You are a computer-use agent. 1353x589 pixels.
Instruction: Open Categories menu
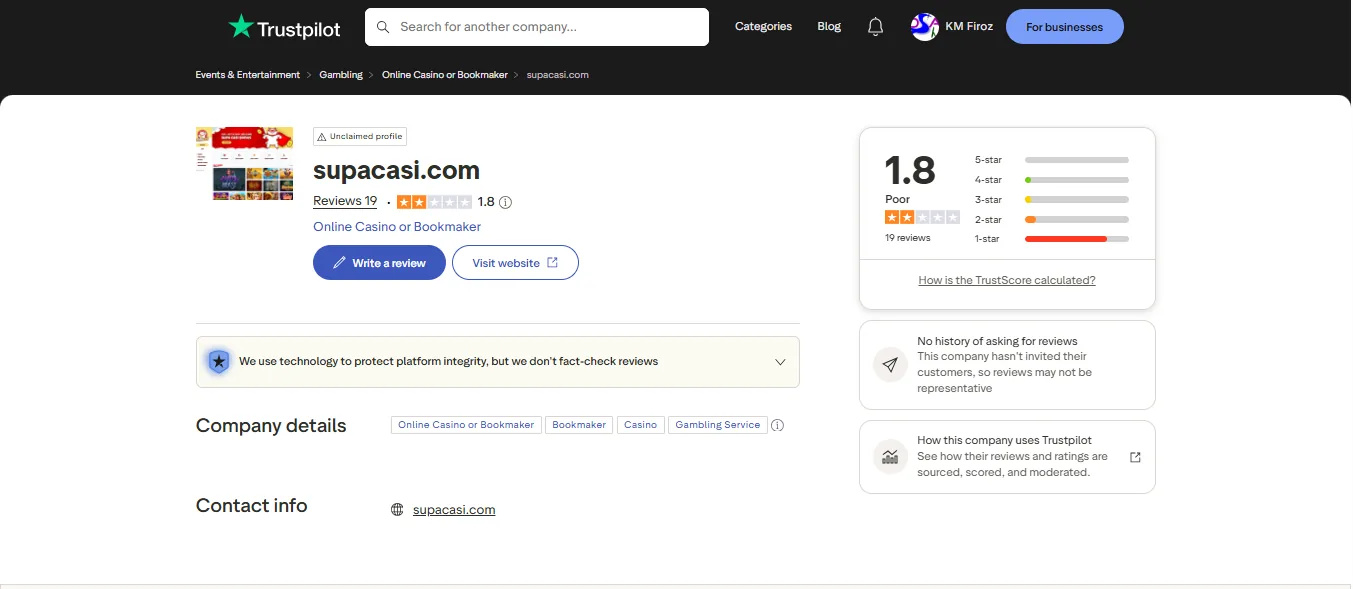(763, 27)
